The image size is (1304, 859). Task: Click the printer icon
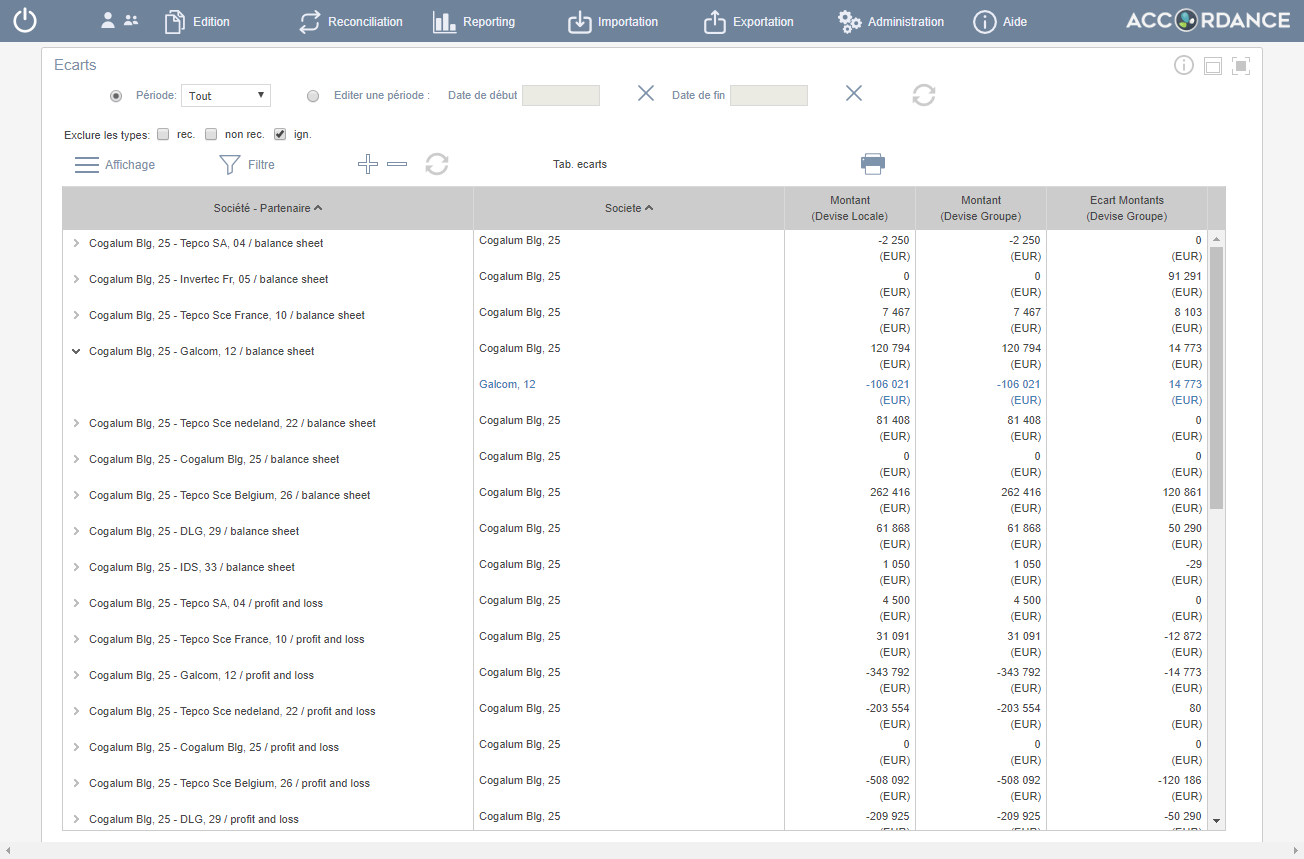pos(873,164)
